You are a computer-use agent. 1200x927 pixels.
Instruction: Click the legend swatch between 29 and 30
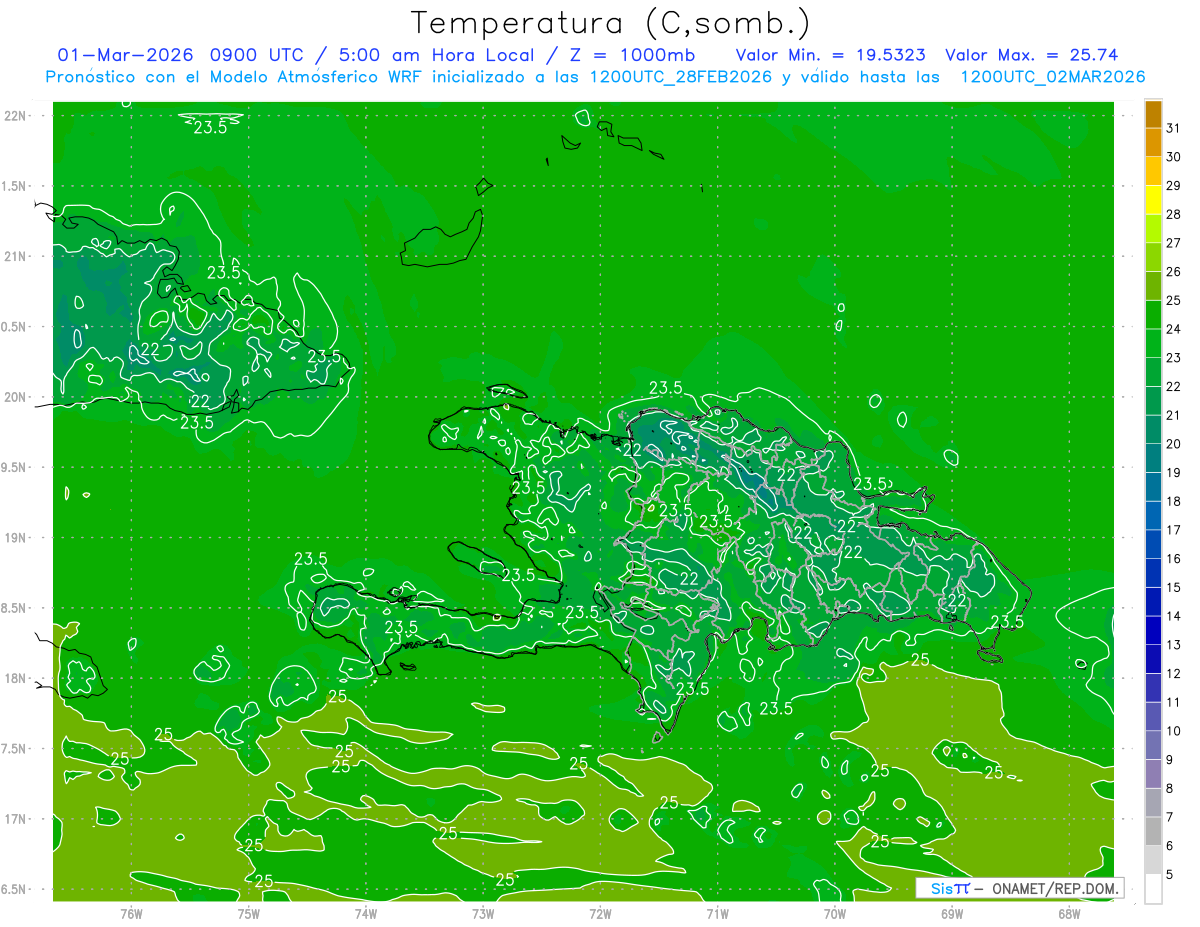pyautogui.click(x=1153, y=172)
